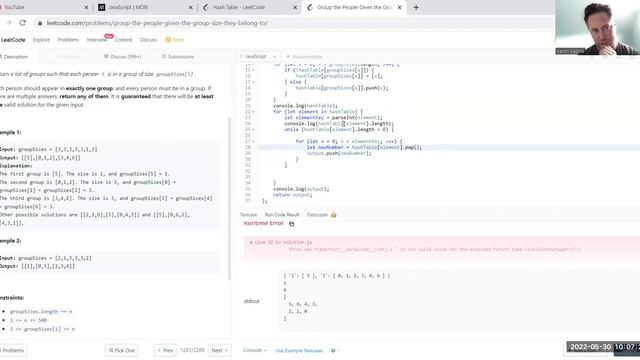
Task: Click the Pick One random problem button
Action: [122, 351]
